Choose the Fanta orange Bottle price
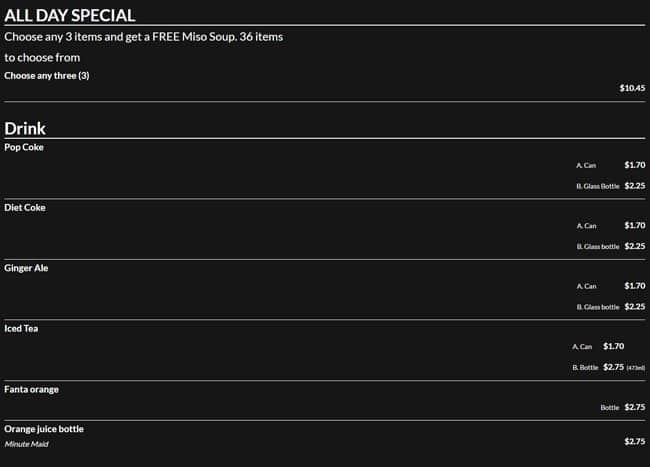The image size is (650, 467). (622, 407)
